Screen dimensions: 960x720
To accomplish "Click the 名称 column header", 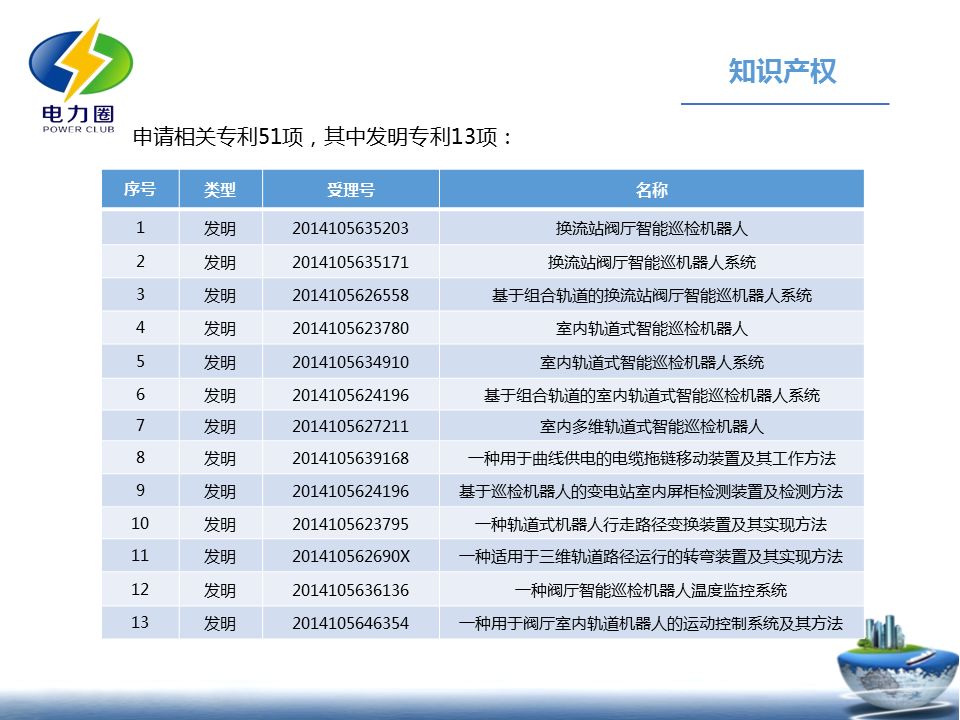I will point(651,190).
